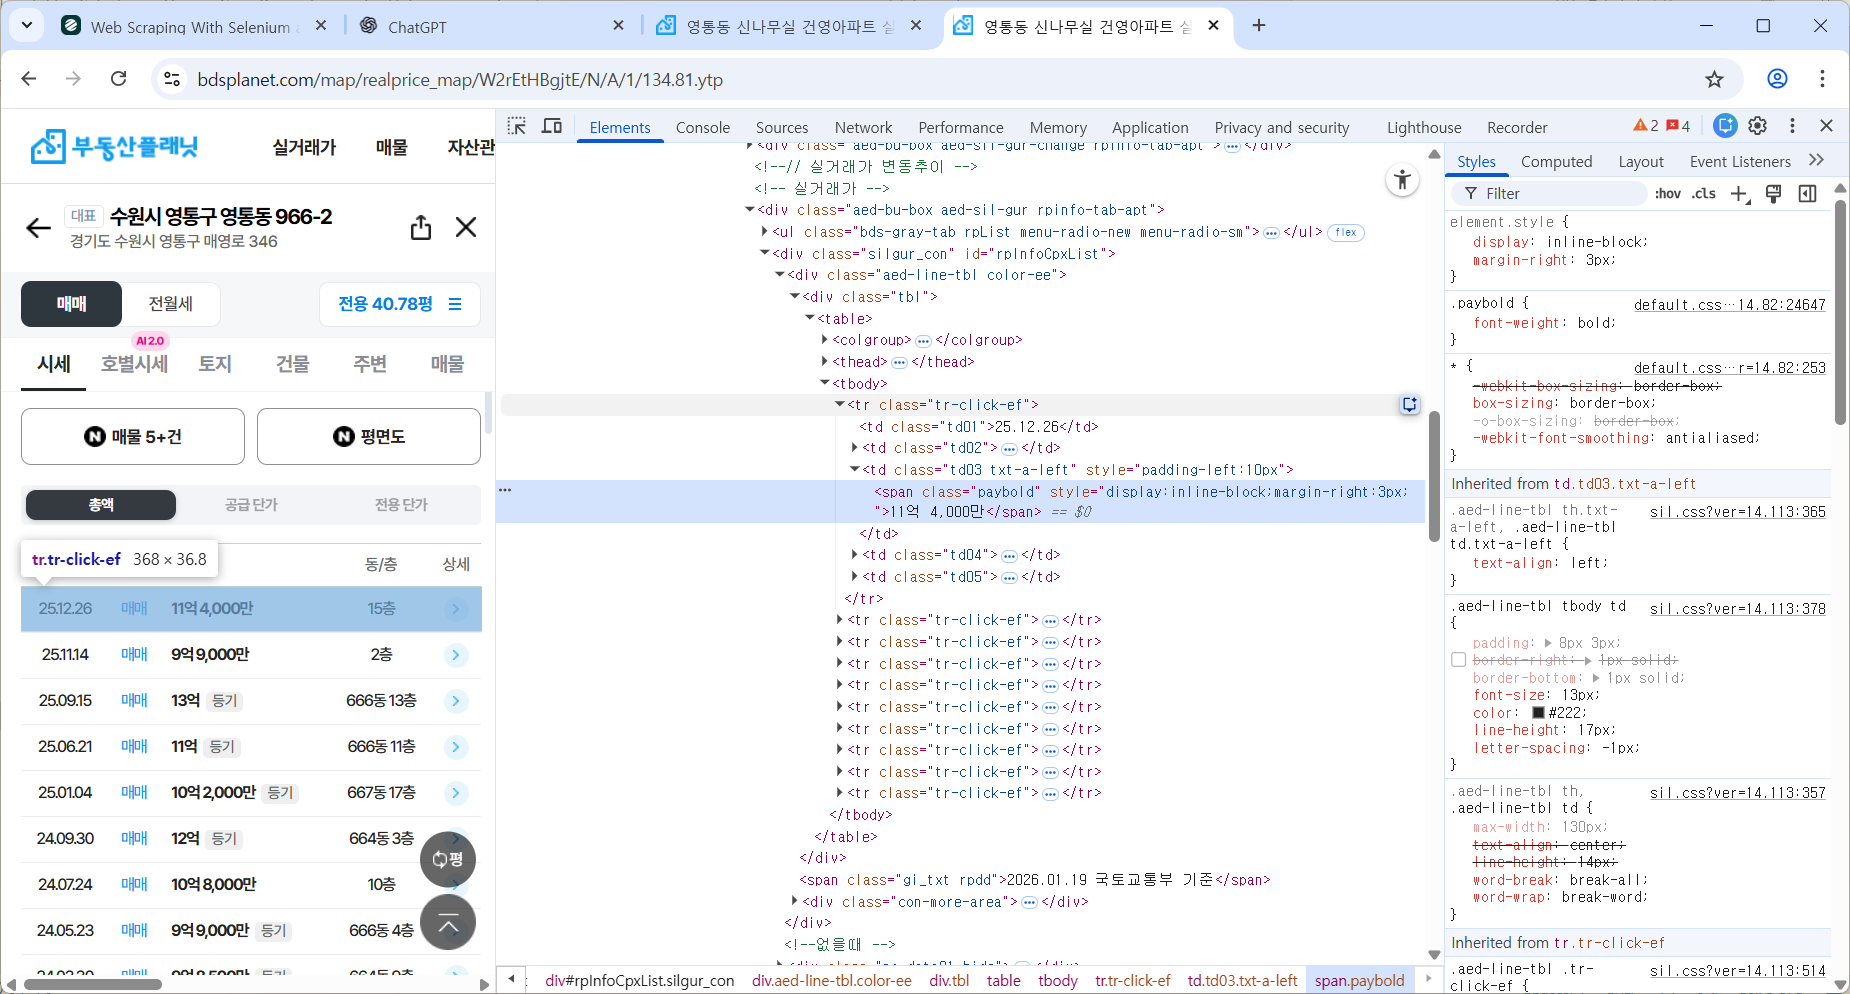Toggle the :hov element state panel
Screen dimensions: 1850x994
click(1668, 194)
